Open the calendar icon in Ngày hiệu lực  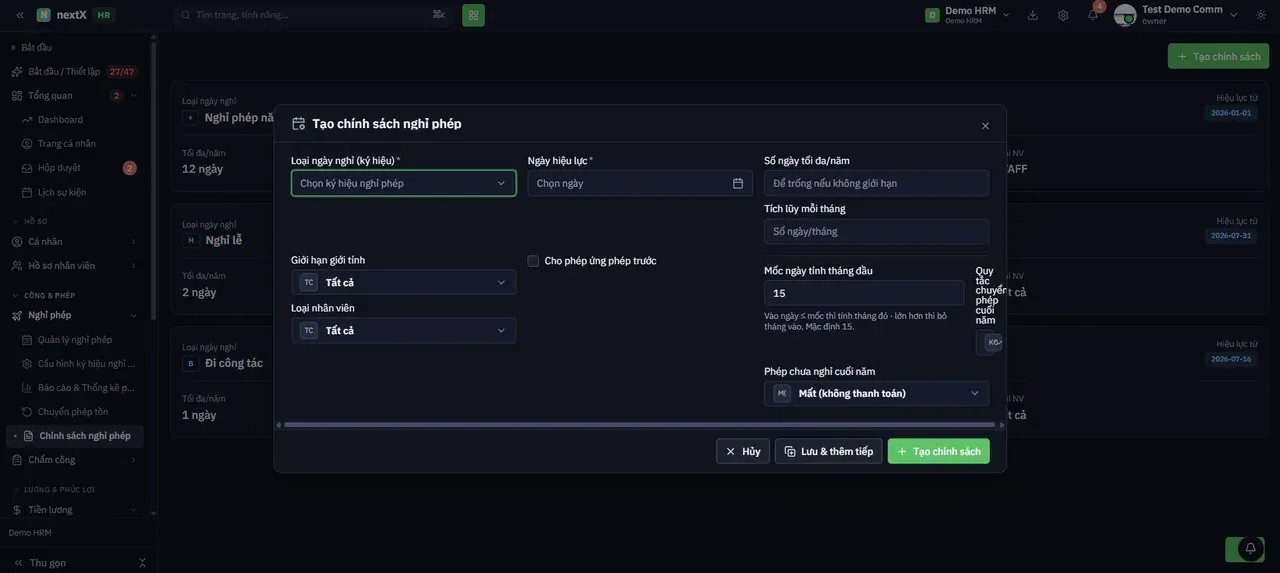click(738, 183)
